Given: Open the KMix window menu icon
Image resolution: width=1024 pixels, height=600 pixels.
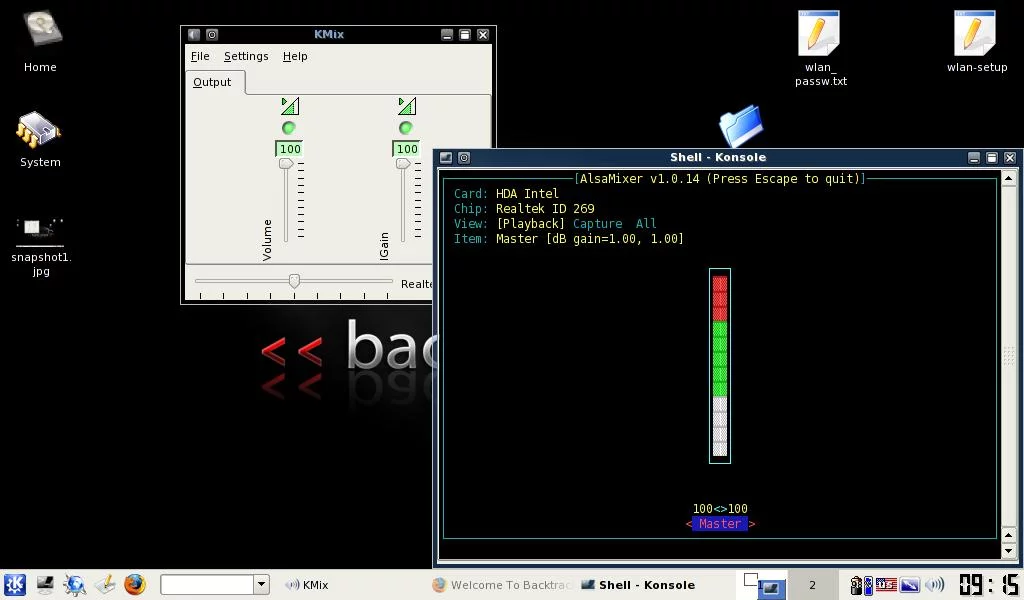Looking at the screenshot, I should click(x=194, y=35).
